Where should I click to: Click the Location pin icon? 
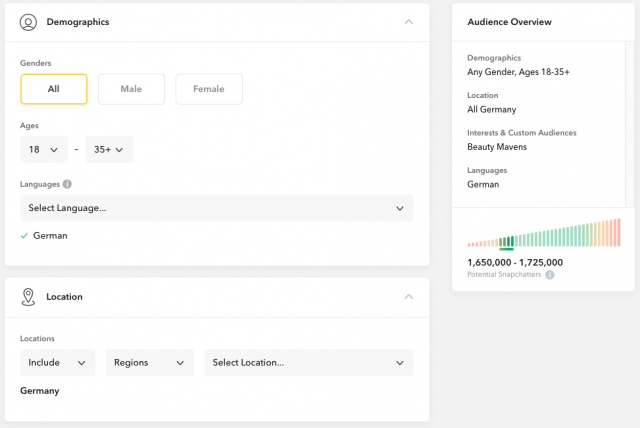[28, 297]
